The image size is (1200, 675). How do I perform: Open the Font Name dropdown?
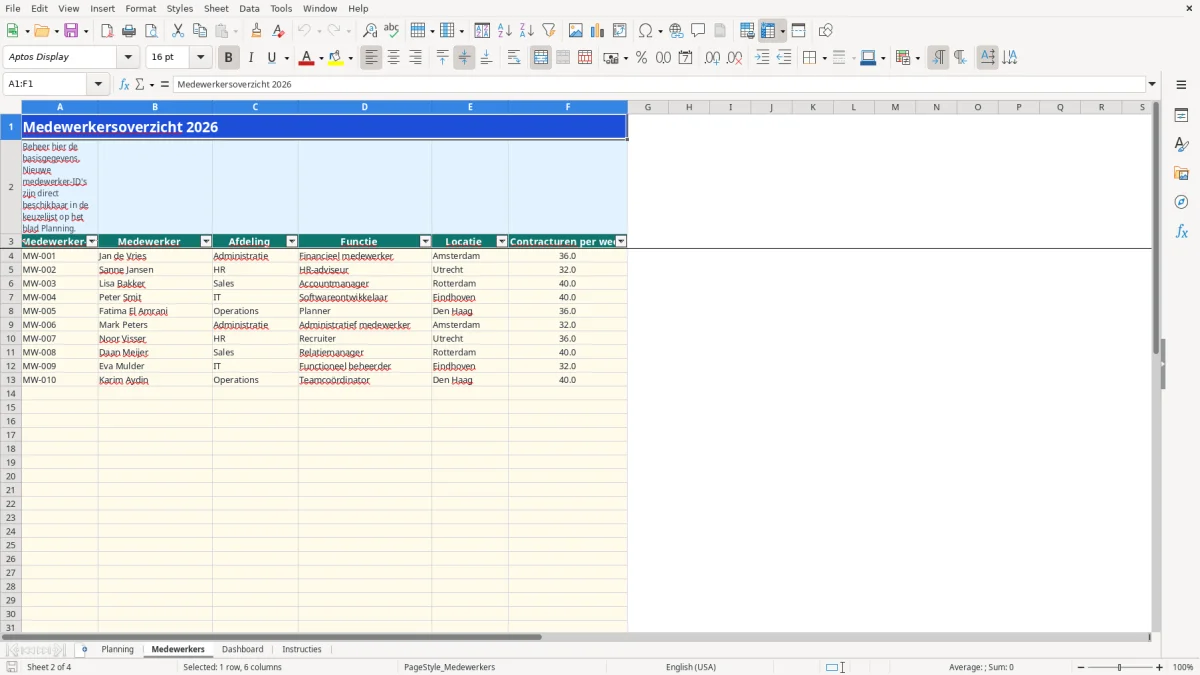[x=128, y=58]
